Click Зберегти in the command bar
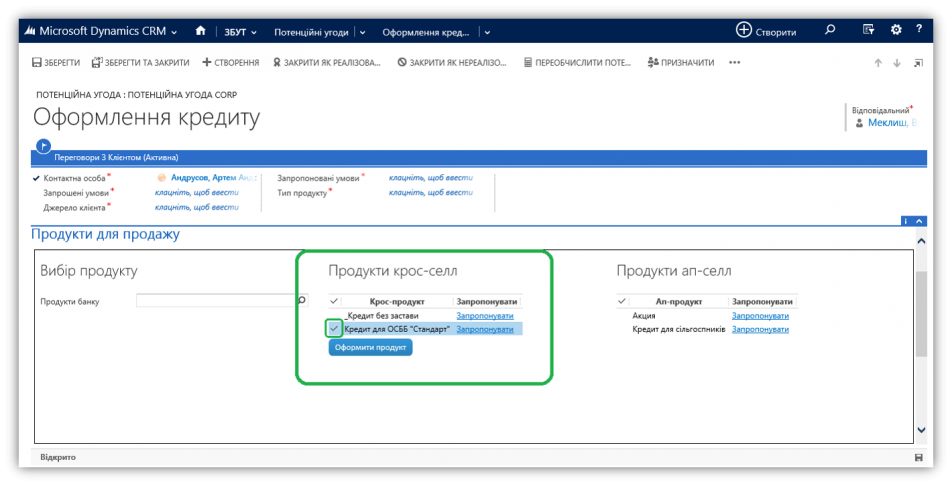The image size is (952, 486). 56,62
